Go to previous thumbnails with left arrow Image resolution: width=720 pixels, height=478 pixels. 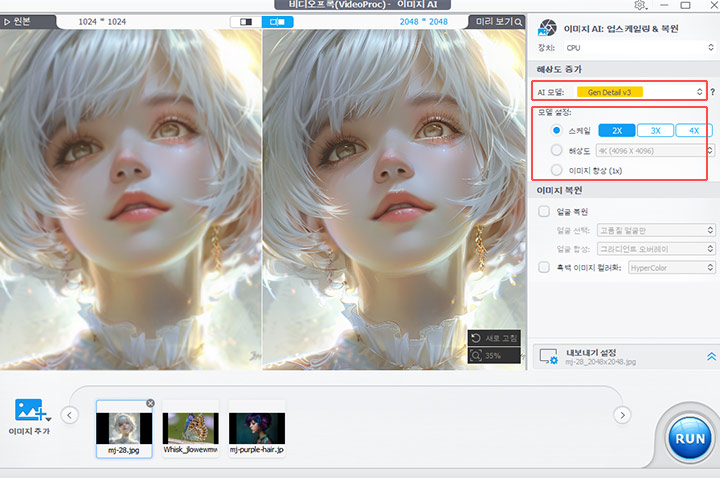pos(69,416)
